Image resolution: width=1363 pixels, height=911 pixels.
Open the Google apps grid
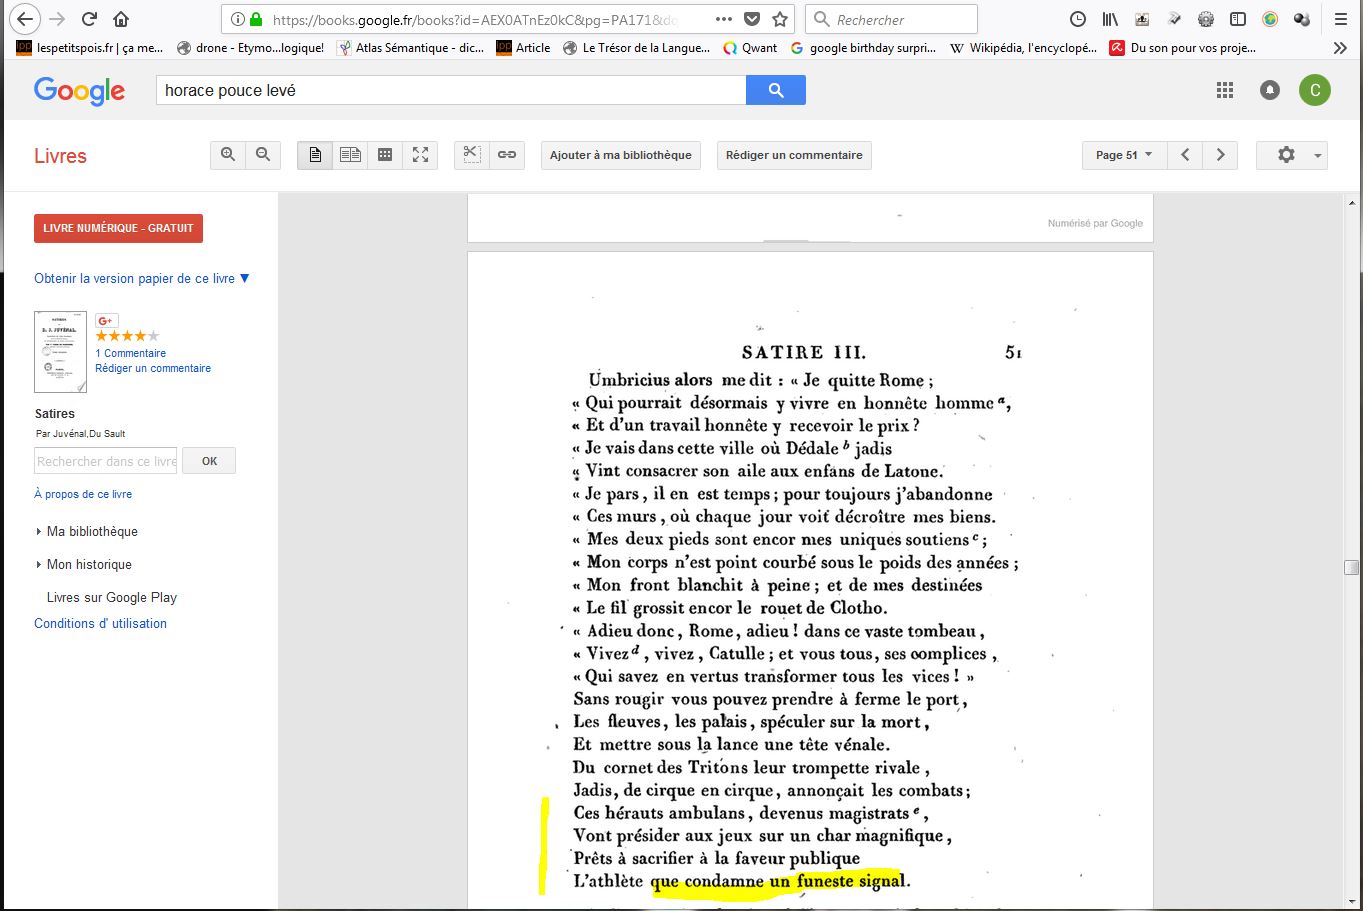[1225, 90]
